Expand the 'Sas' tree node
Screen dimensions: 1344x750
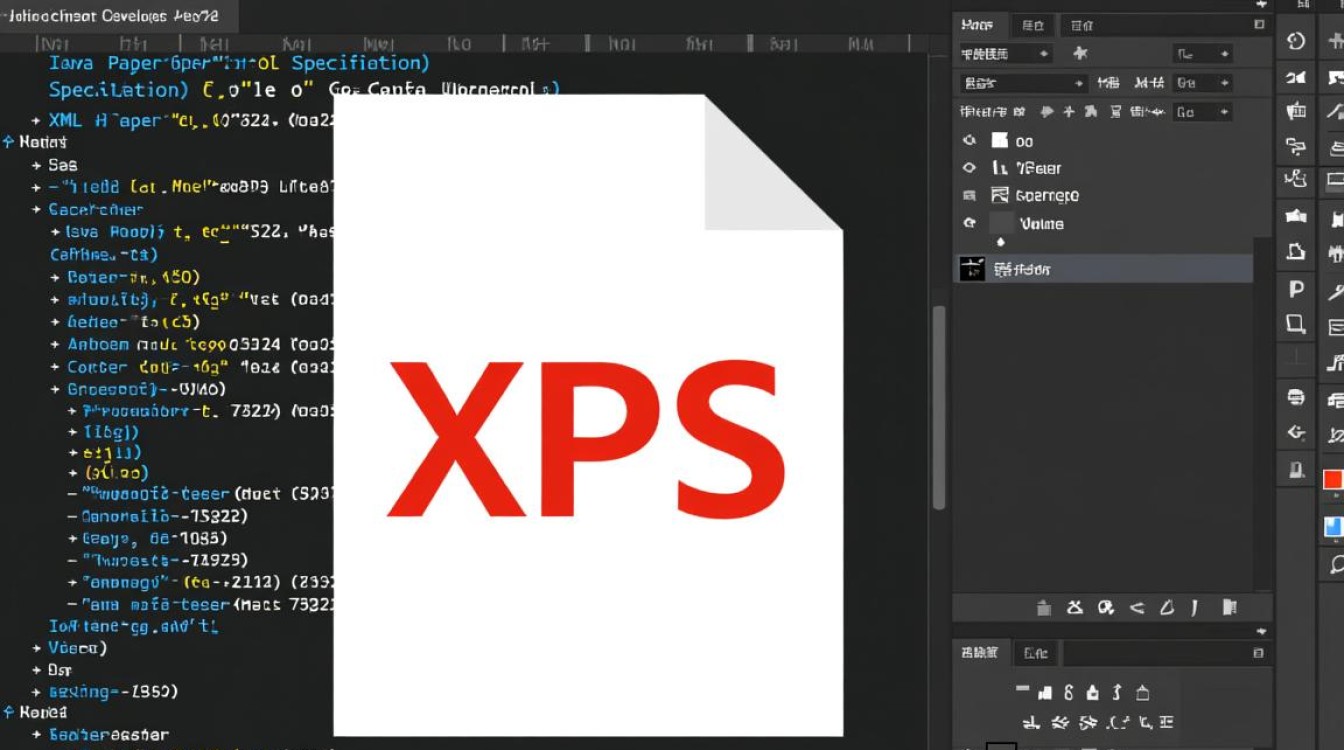coord(37,165)
